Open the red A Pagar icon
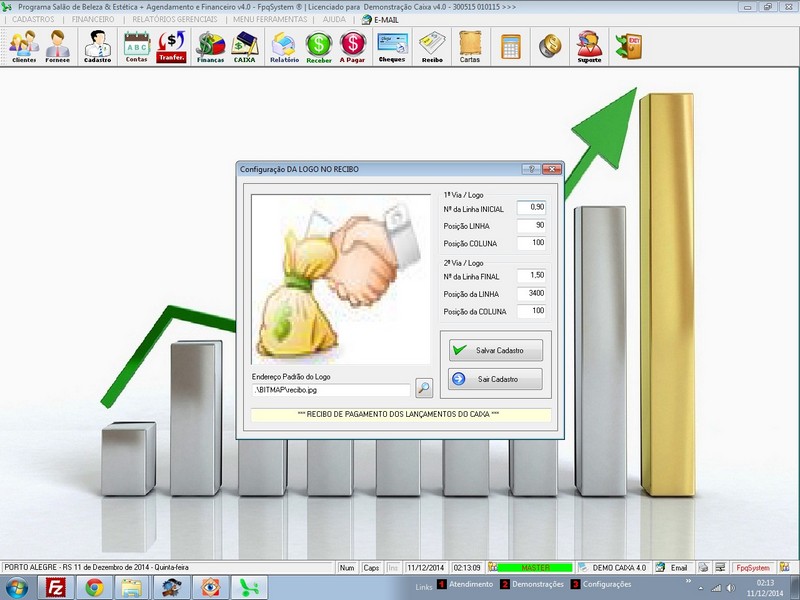800x600 pixels. pyautogui.click(x=353, y=46)
